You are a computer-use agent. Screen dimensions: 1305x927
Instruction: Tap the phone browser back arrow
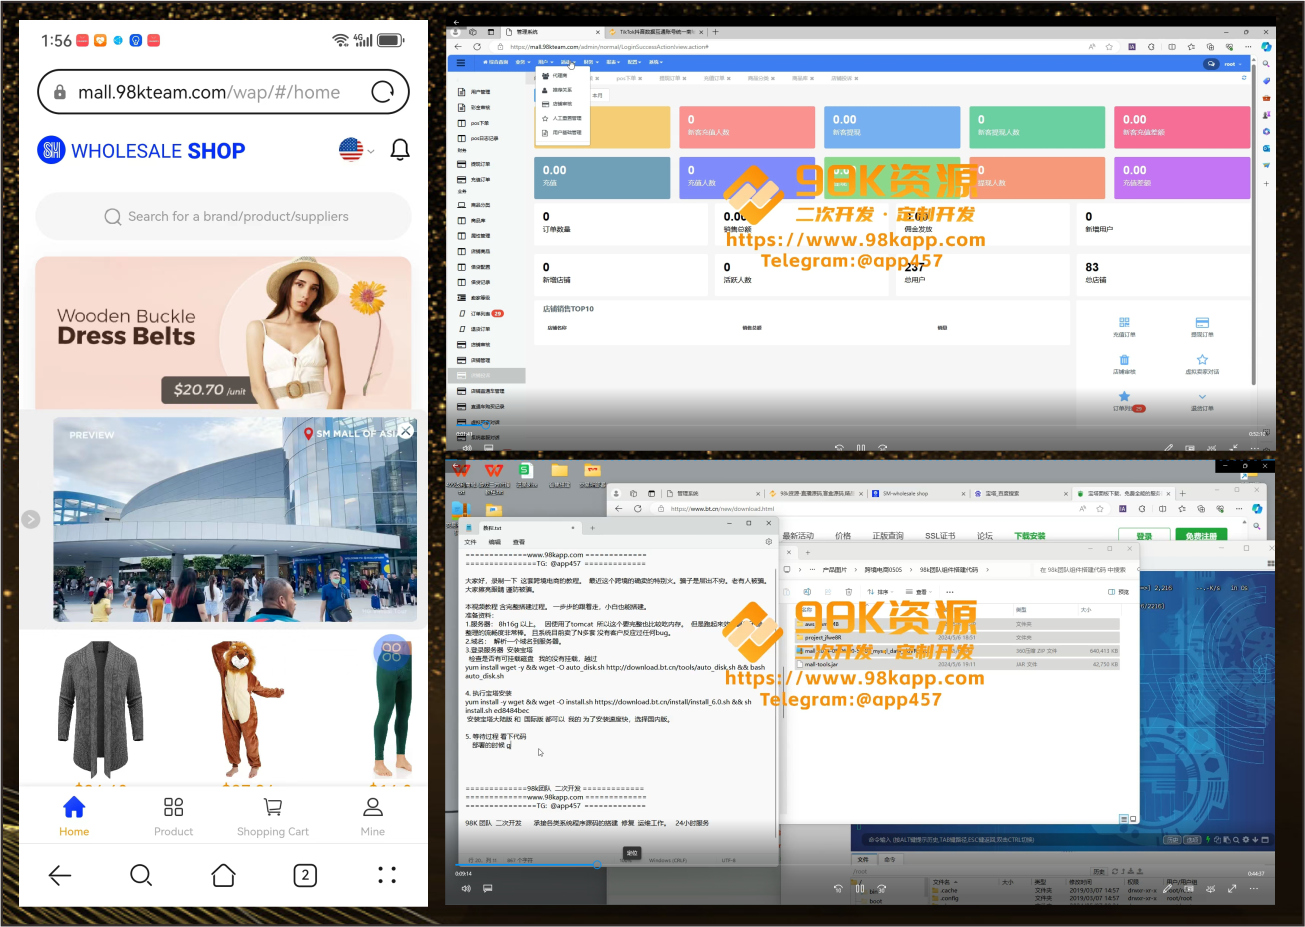[x=60, y=875]
